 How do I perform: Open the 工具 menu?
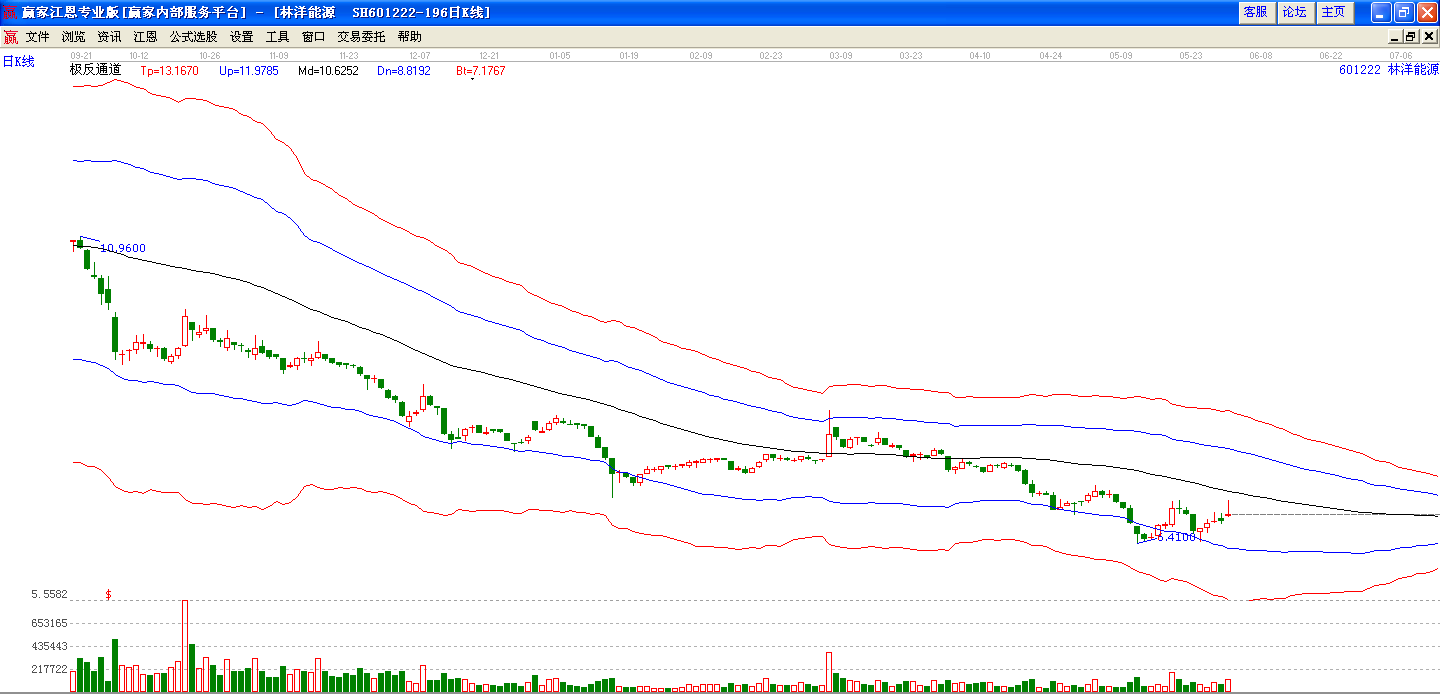coord(278,37)
